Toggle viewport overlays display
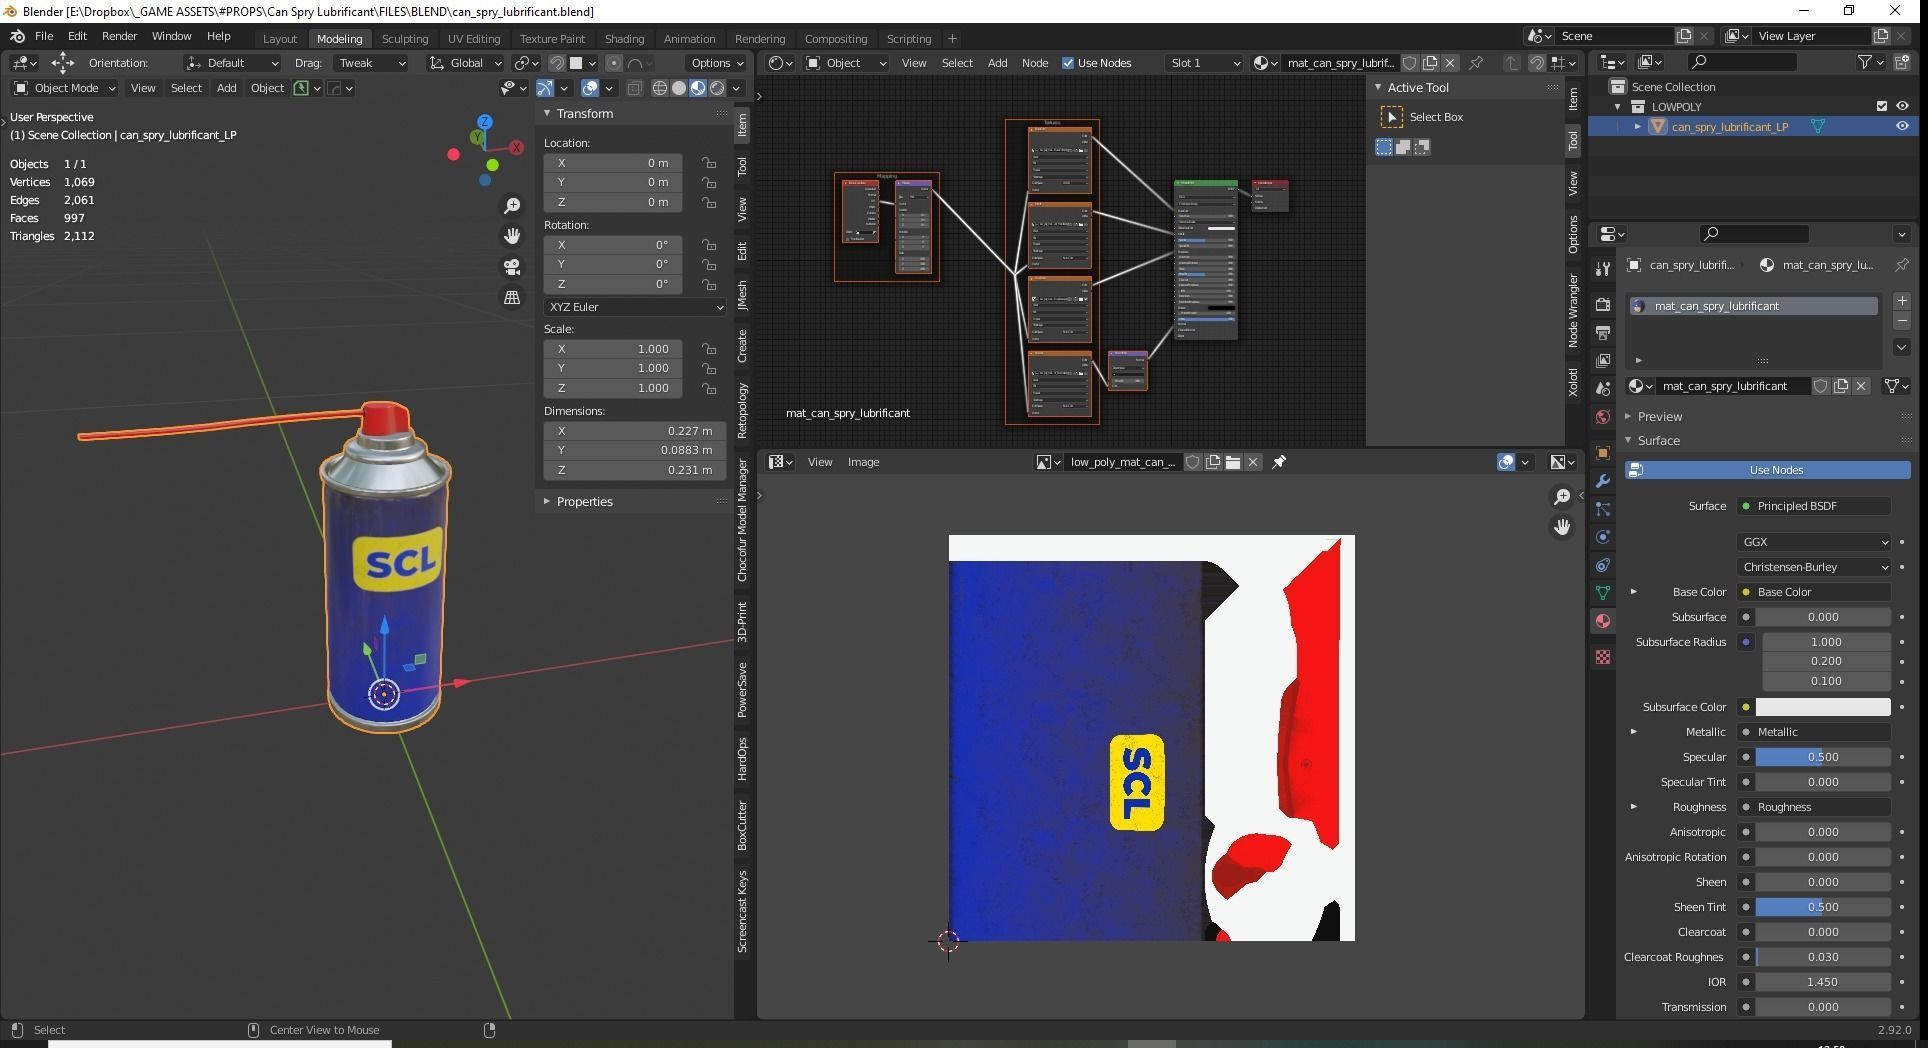Image resolution: width=1928 pixels, height=1048 pixels. coord(590,88)
